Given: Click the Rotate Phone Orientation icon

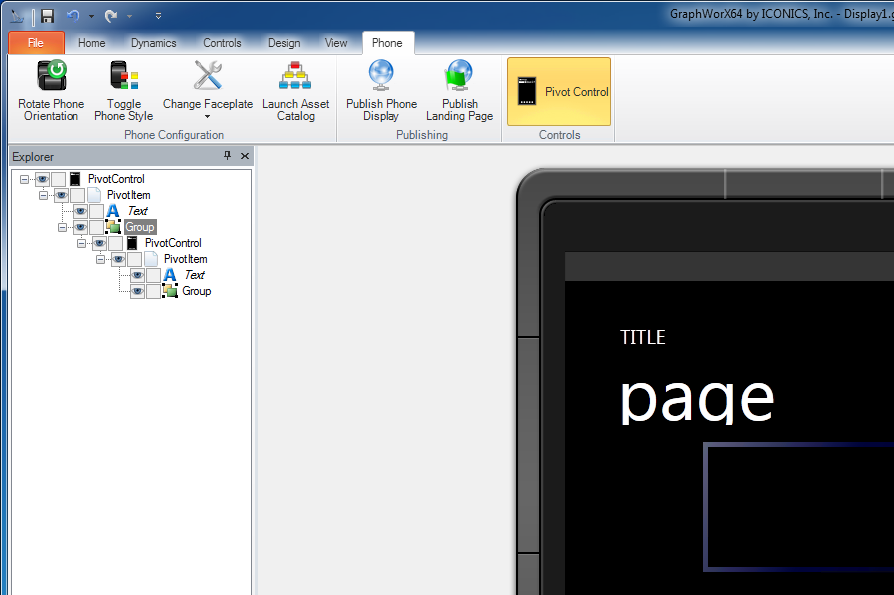Looking at the screenshot, I should [x=51, y=77].
